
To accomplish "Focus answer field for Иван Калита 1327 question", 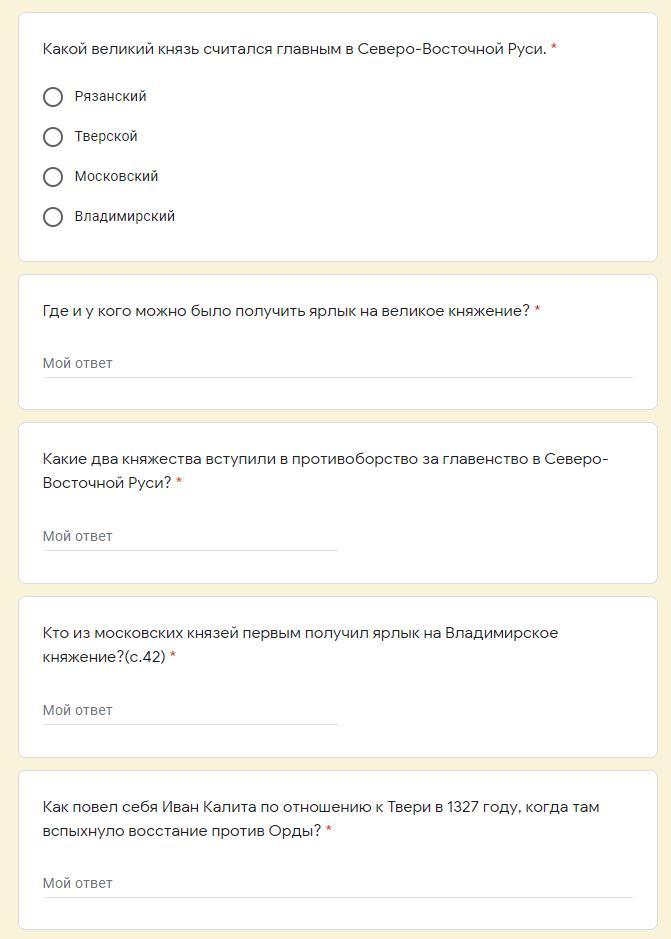I will 337,883.
